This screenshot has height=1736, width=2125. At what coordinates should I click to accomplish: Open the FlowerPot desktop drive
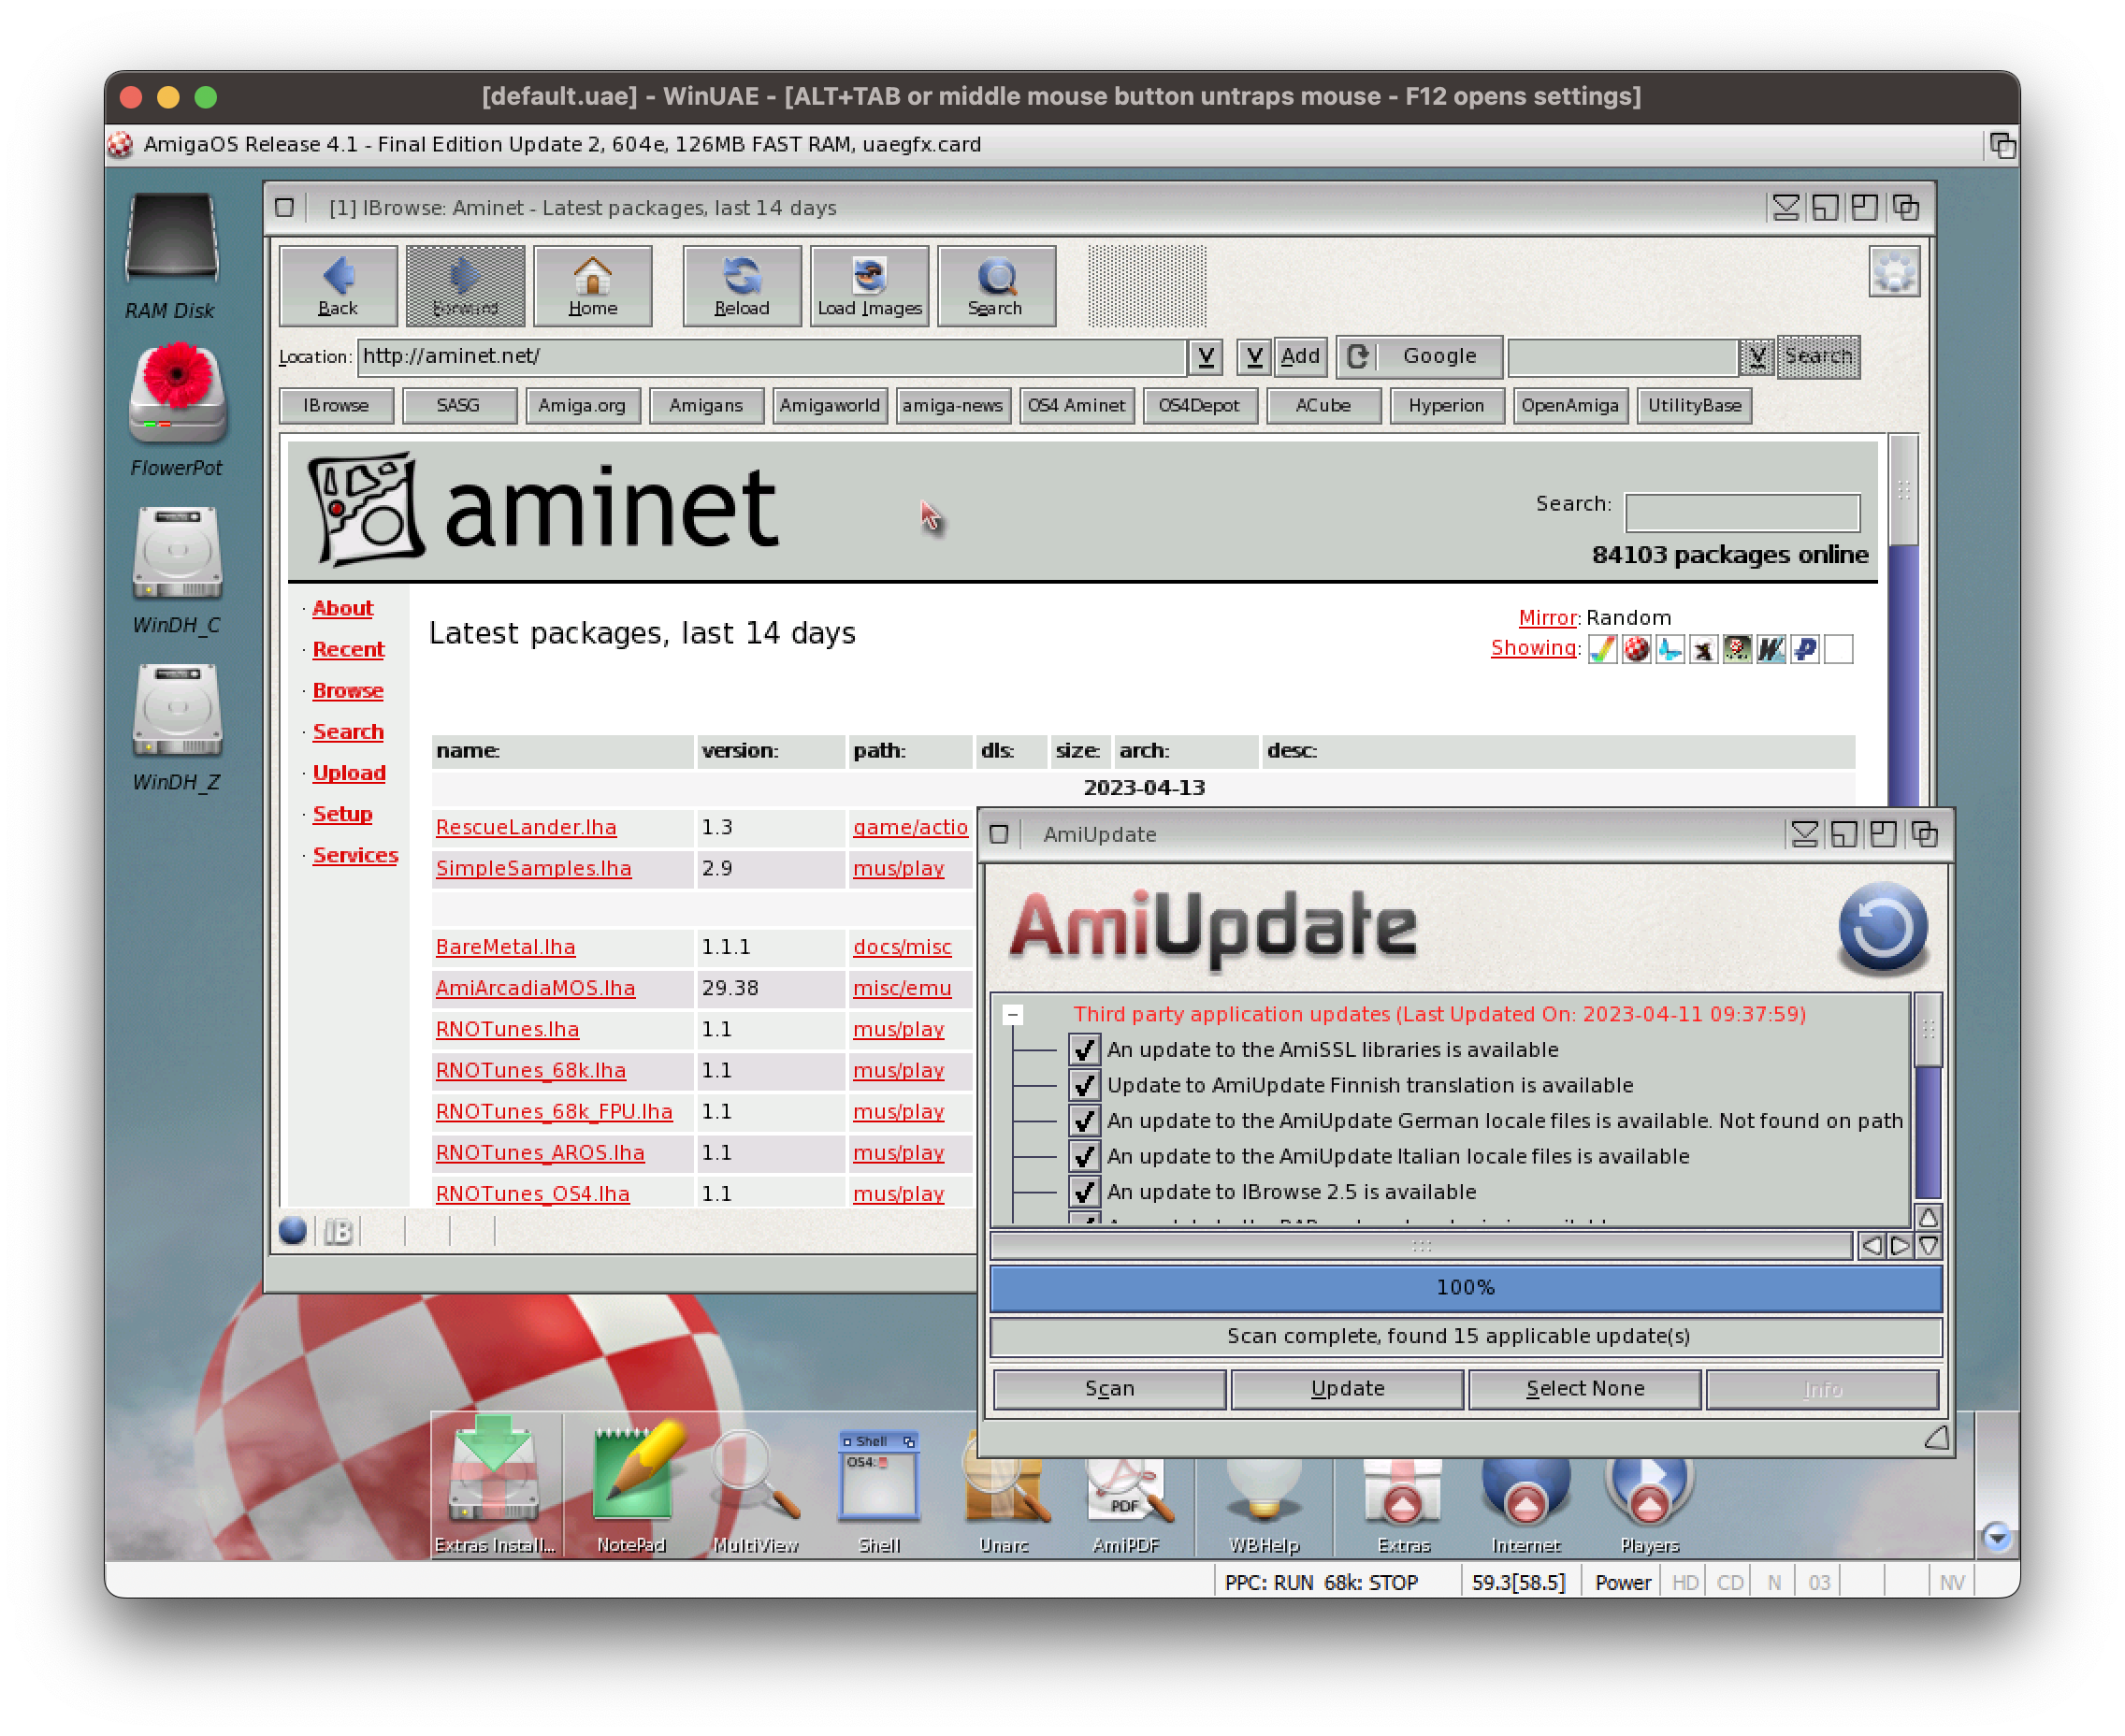coord(177,392)
